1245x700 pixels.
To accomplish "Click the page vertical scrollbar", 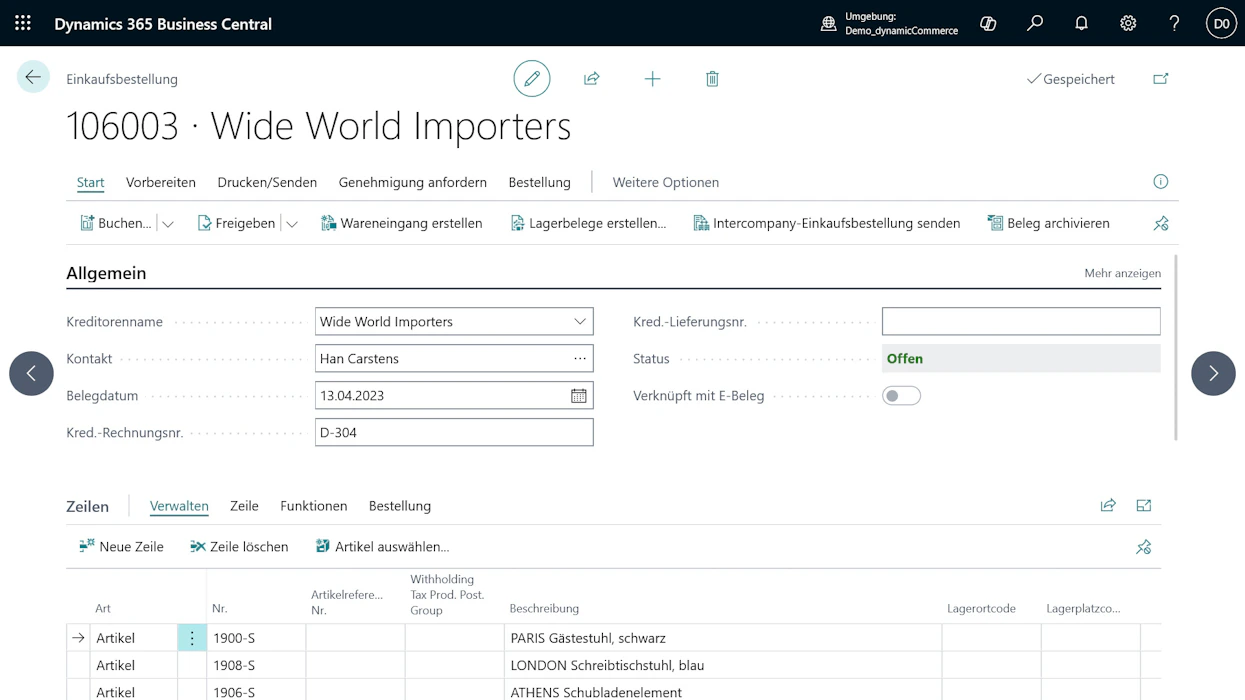I will pyautogui.click(x=1175, y=348).
